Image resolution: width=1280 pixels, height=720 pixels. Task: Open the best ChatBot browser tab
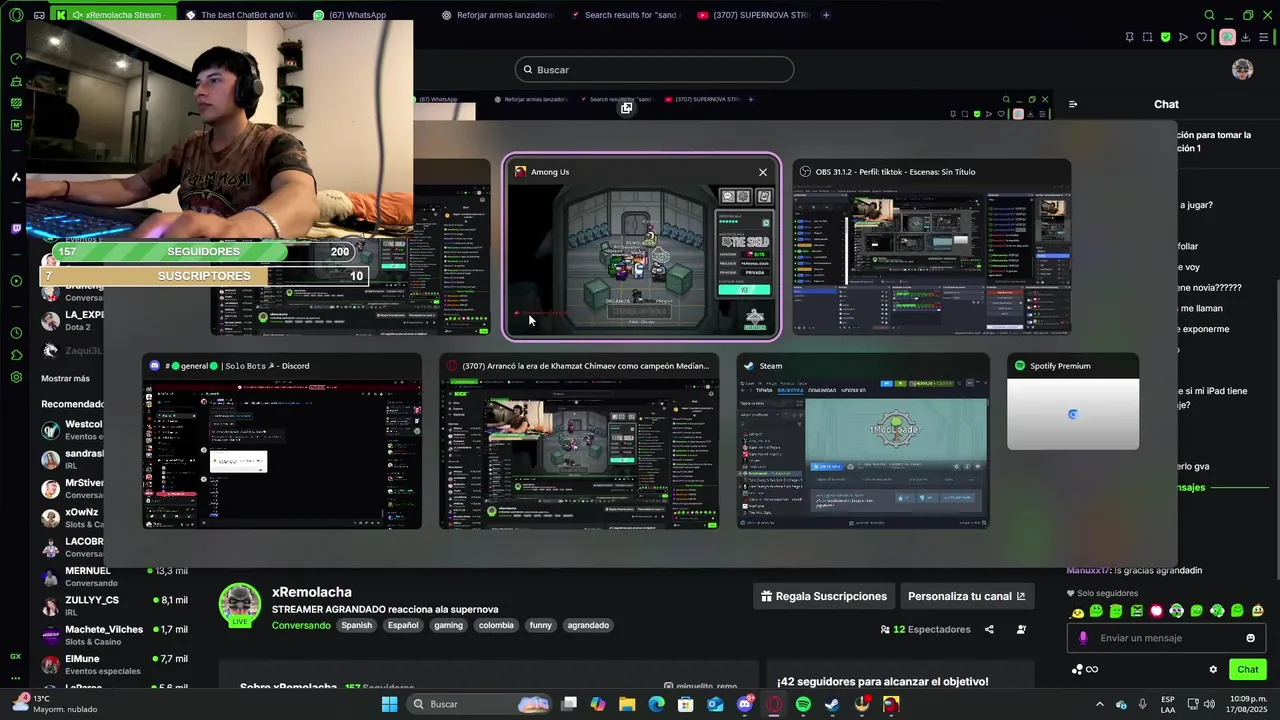click(x=240, y=15)
